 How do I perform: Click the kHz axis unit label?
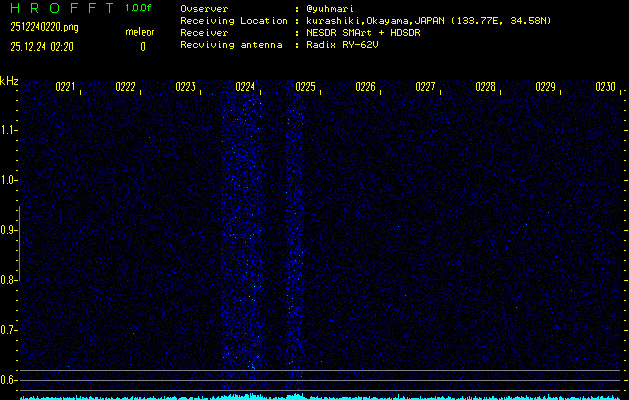[9, 81]
